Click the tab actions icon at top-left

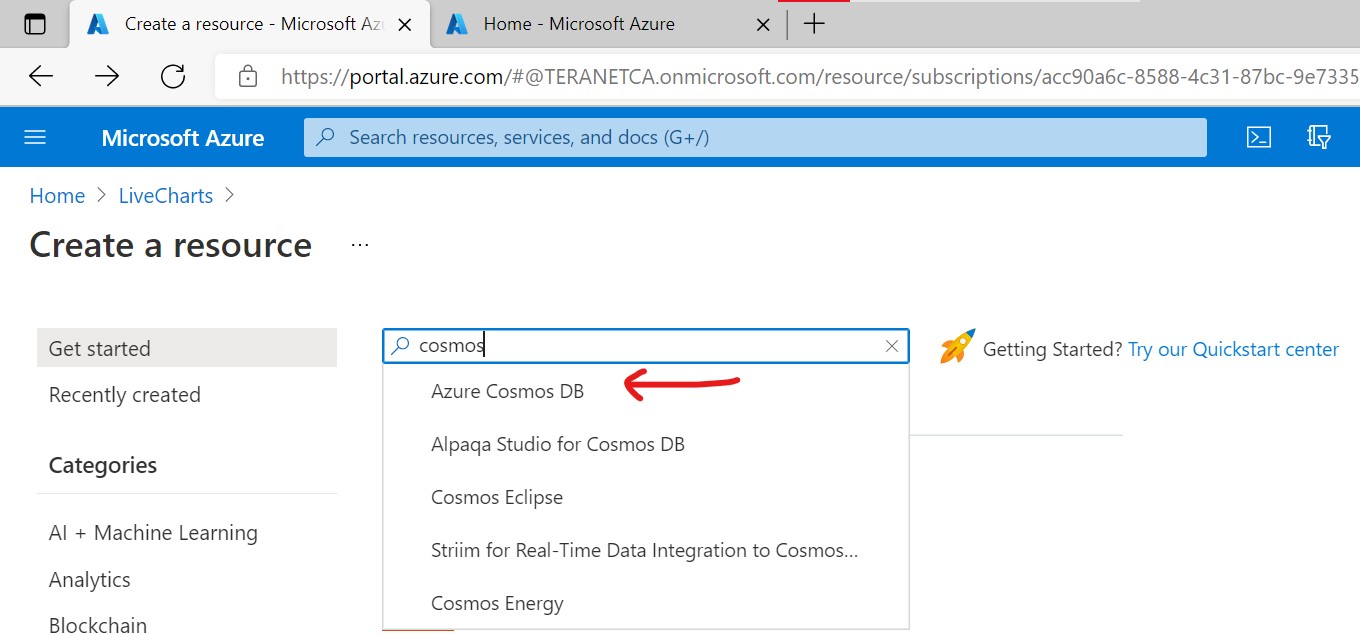(x=35, y=24)
